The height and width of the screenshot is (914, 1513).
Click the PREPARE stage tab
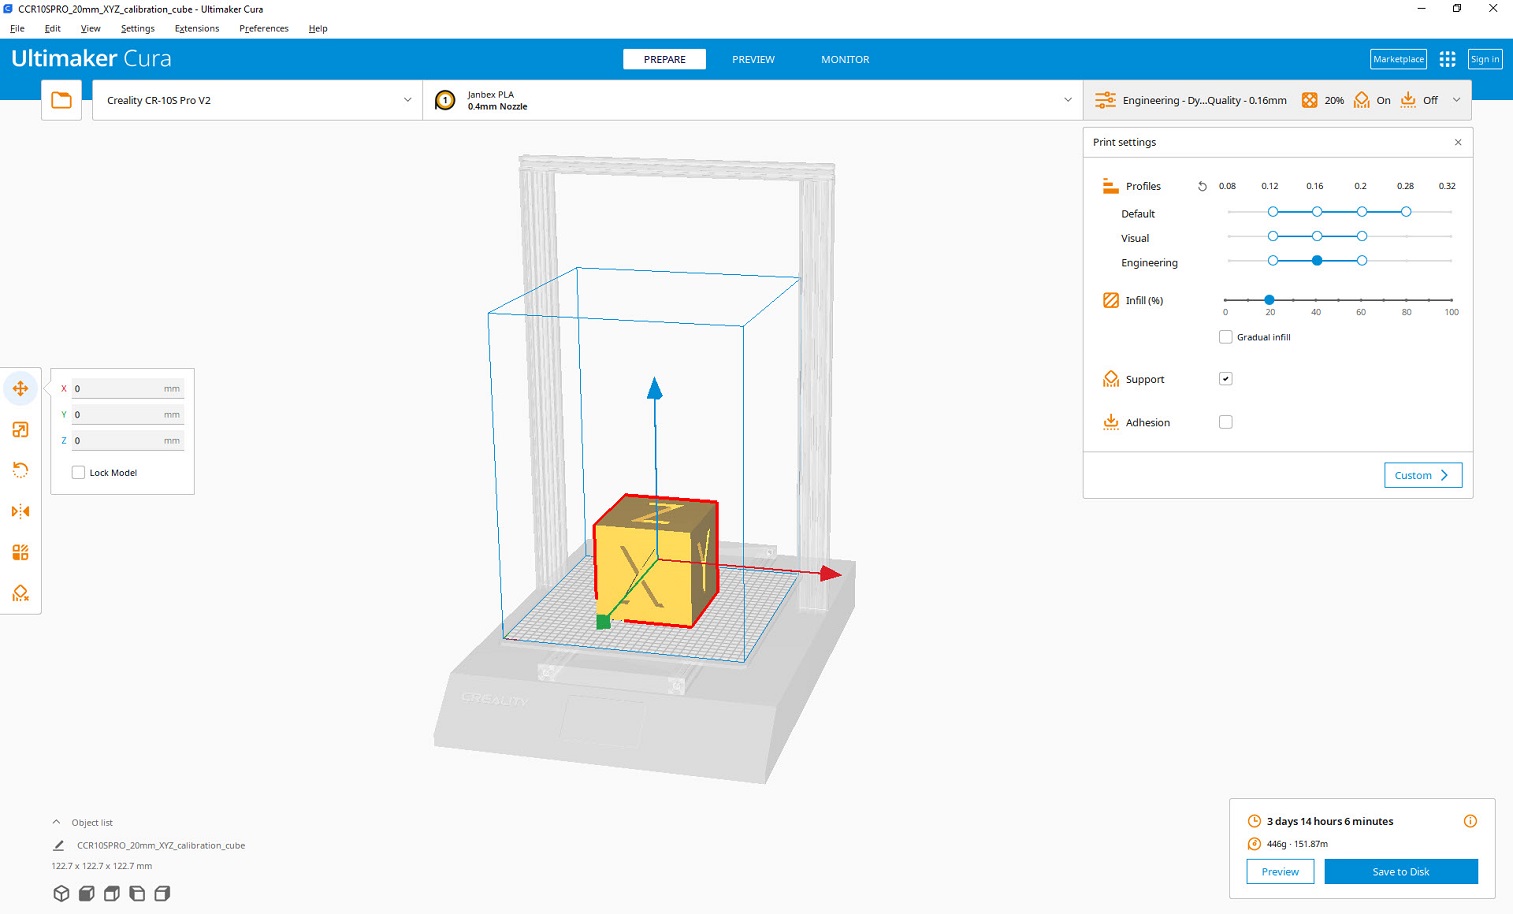[x=664, y=59]
